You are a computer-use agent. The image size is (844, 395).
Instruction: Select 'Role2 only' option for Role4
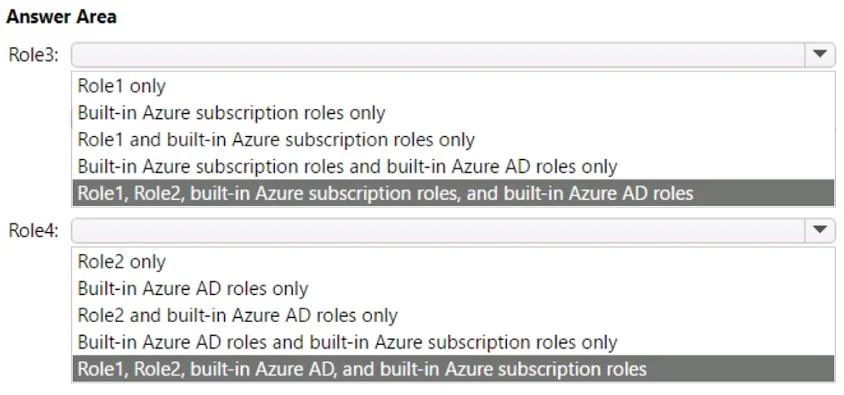click(x=453, y=262)
